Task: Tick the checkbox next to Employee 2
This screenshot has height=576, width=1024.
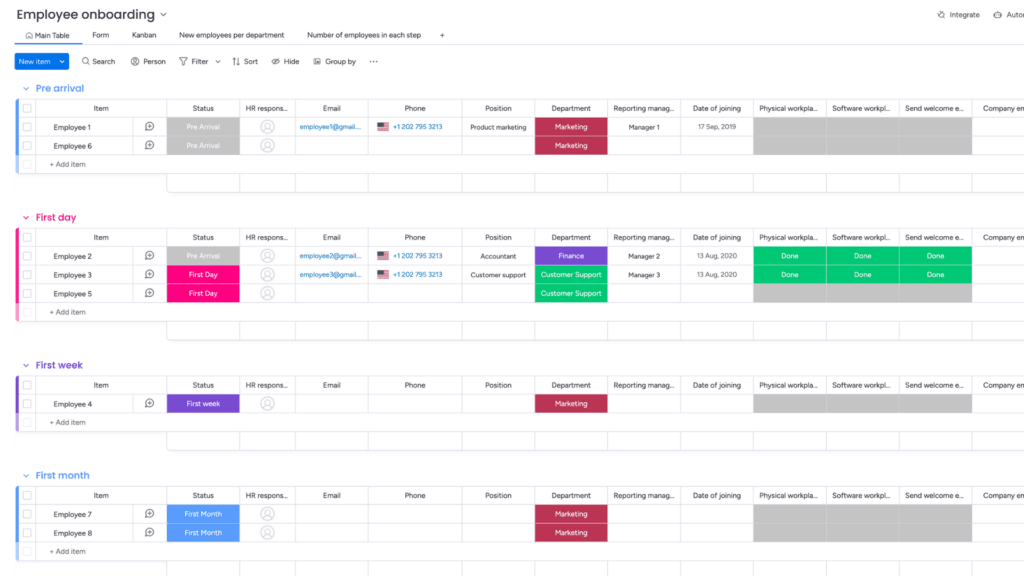Action: (27, 256)
